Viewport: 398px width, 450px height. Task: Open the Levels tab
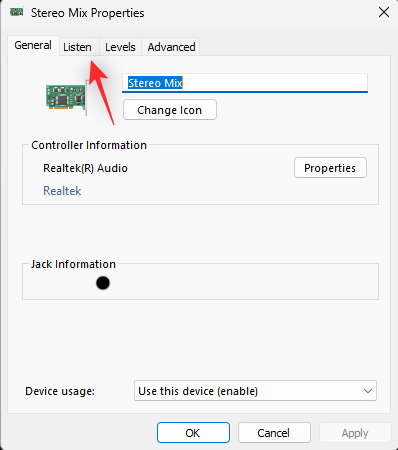click(120, 47)
